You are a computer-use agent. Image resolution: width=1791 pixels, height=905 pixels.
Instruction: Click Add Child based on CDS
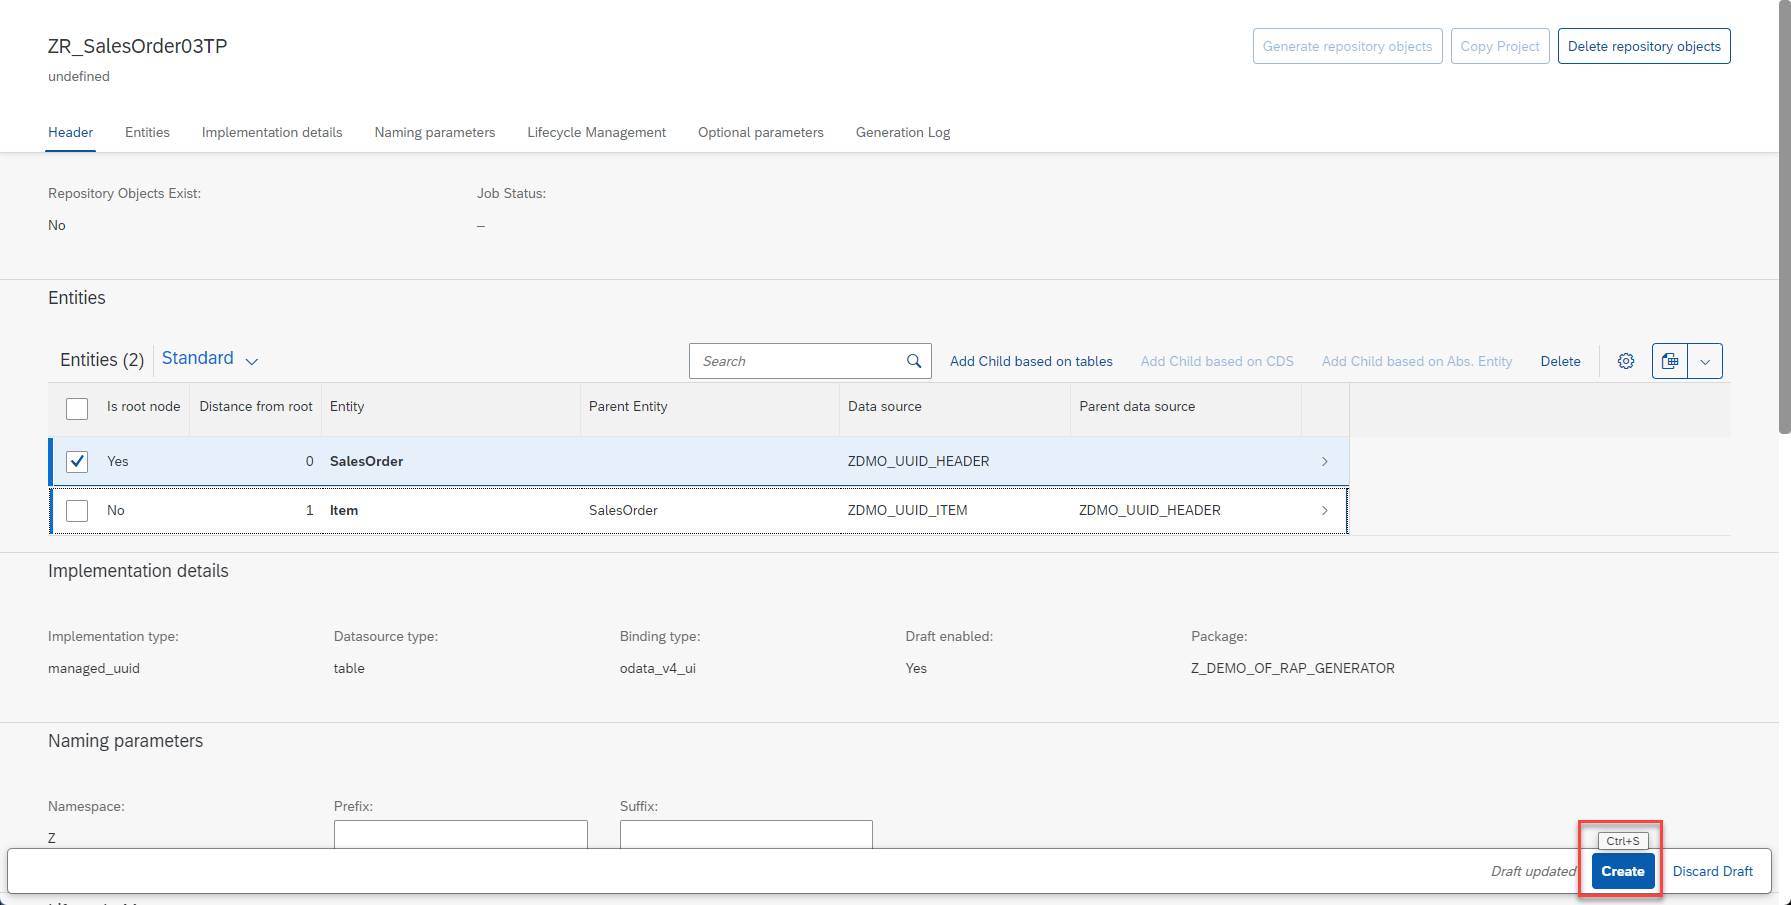(x=1217, y=361)
